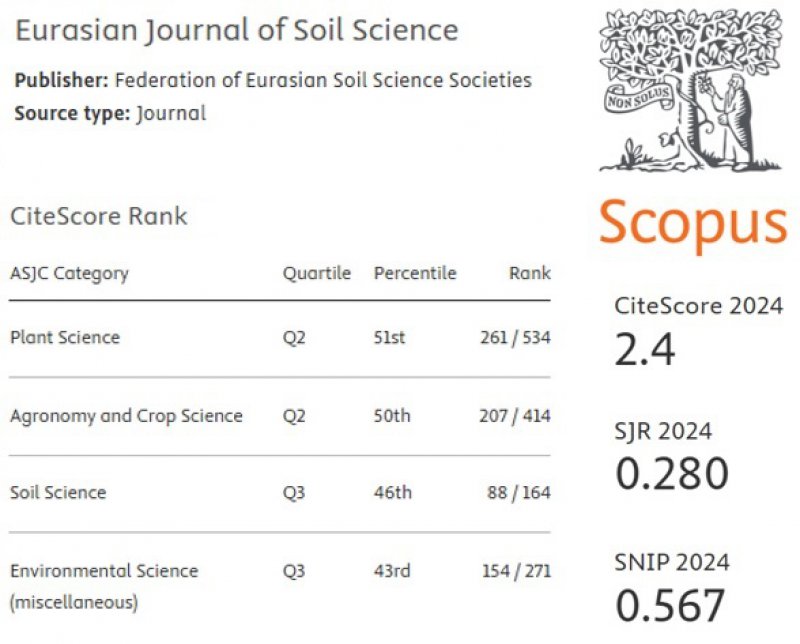Click the SJR 2024 value 0.280
Screen dimensions: 800x644
(672, 474)
